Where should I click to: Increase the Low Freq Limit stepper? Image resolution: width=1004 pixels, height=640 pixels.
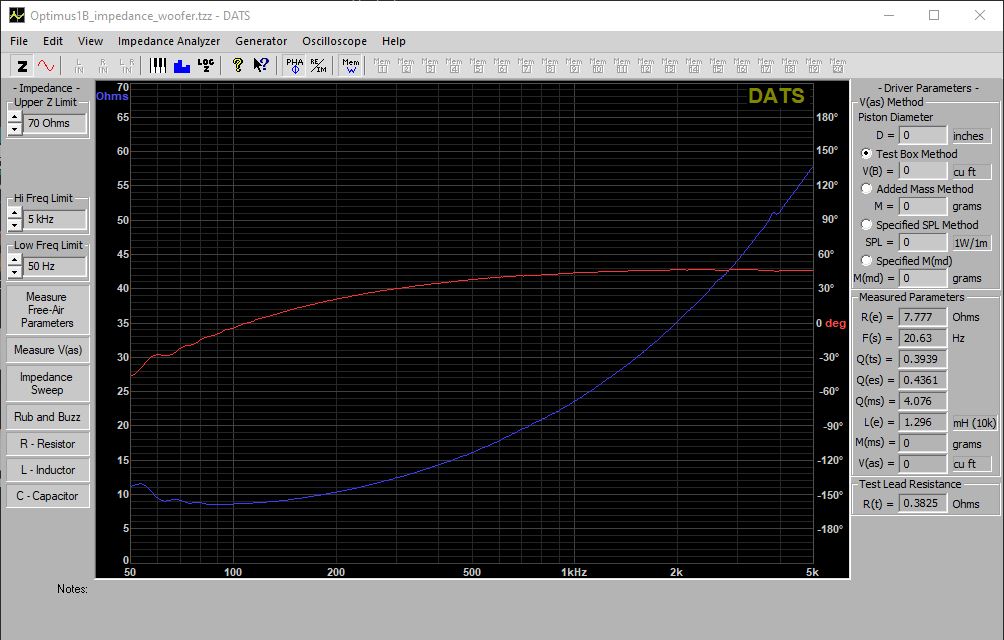15,260
